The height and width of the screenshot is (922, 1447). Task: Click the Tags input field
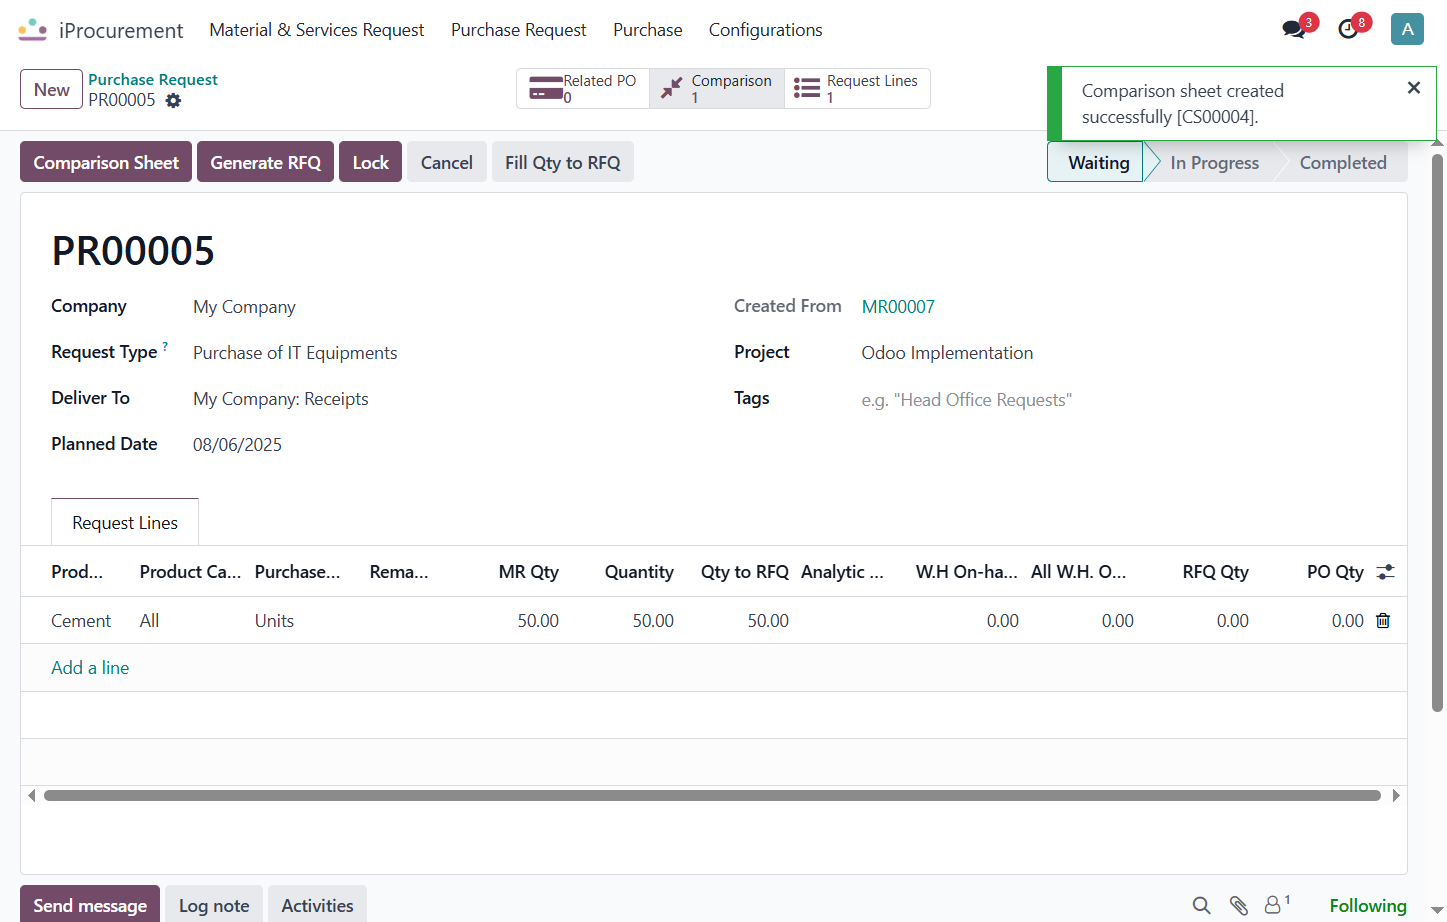pyautogui.click(x=1118, y=400)
